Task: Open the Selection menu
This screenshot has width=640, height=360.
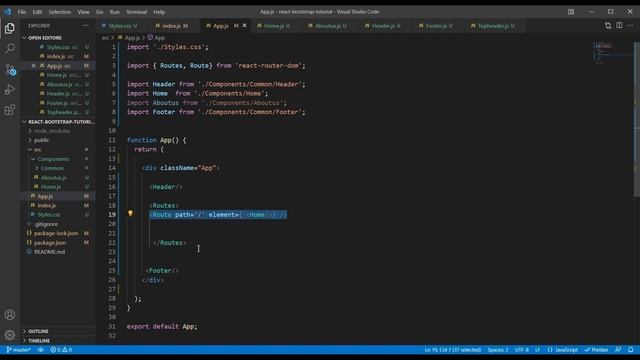Action: click(60, 12)
